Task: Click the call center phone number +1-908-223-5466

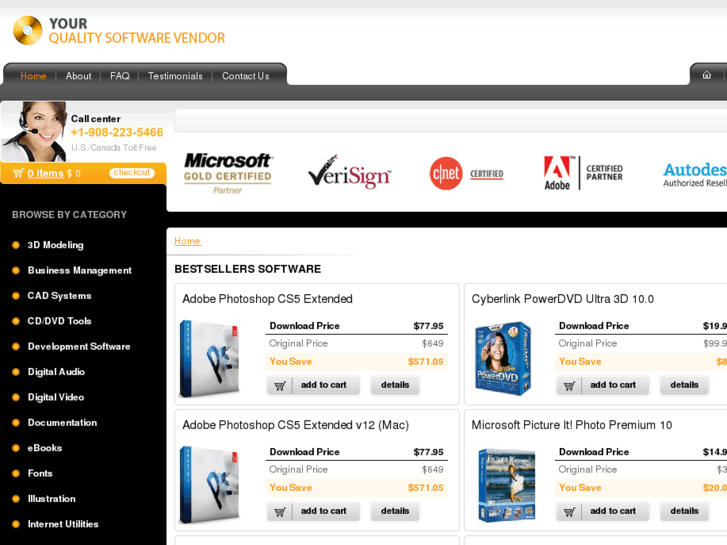Action: click(x=117, y=133)
